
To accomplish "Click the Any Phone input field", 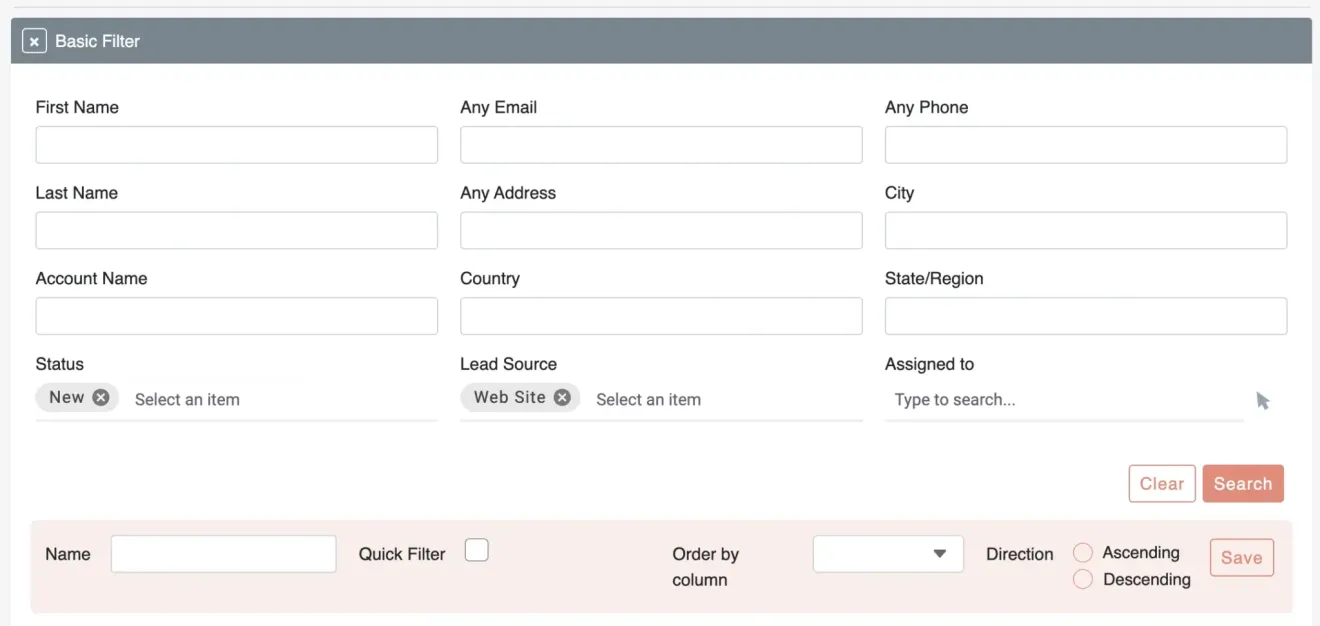I will [x=1085, y=144].
